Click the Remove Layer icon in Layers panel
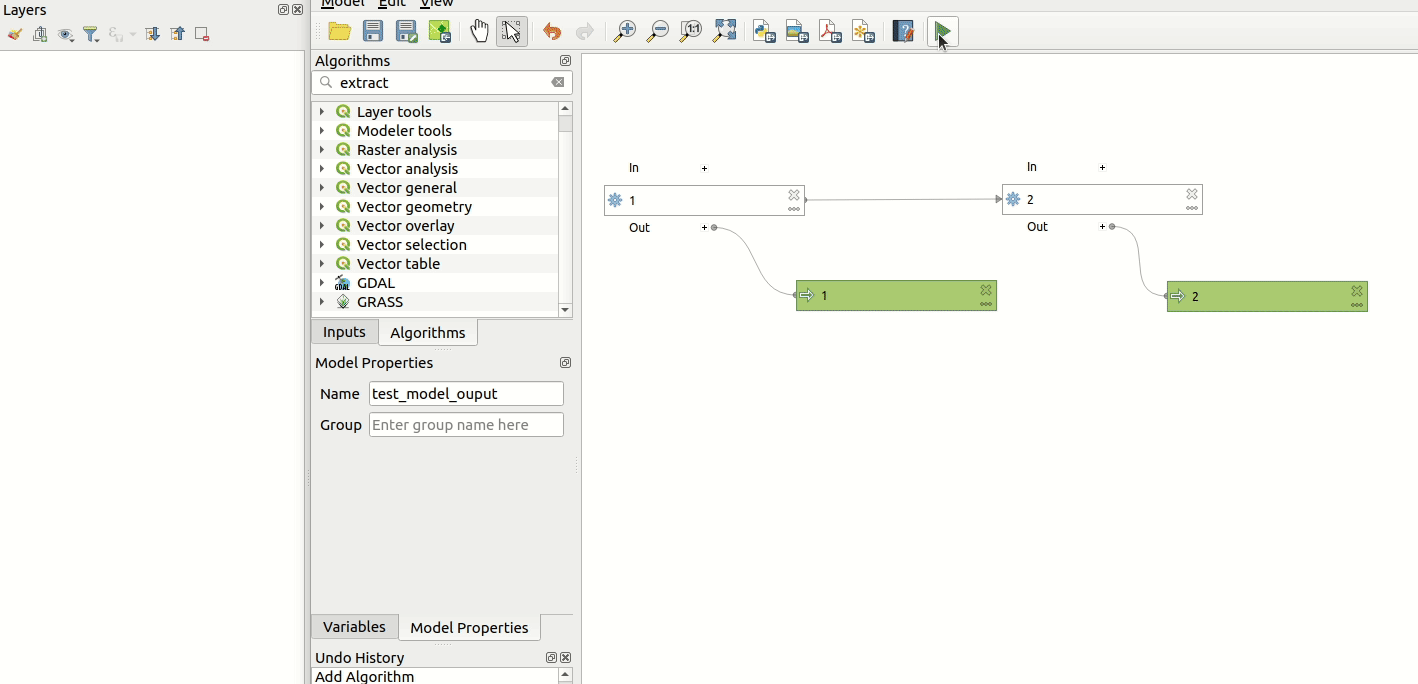Image resolution: width=1418 pixels, height=684 pixels. [x=202, y=34]
